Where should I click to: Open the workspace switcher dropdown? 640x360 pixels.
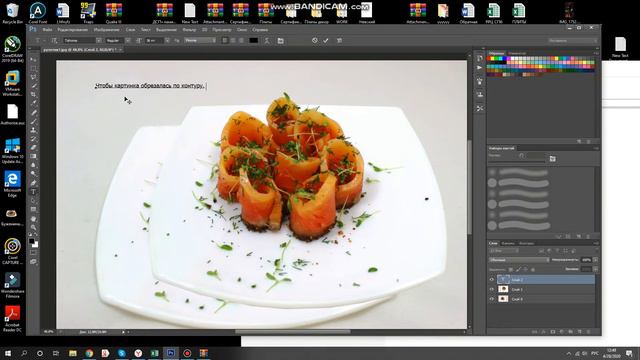[x=572, y=40]
